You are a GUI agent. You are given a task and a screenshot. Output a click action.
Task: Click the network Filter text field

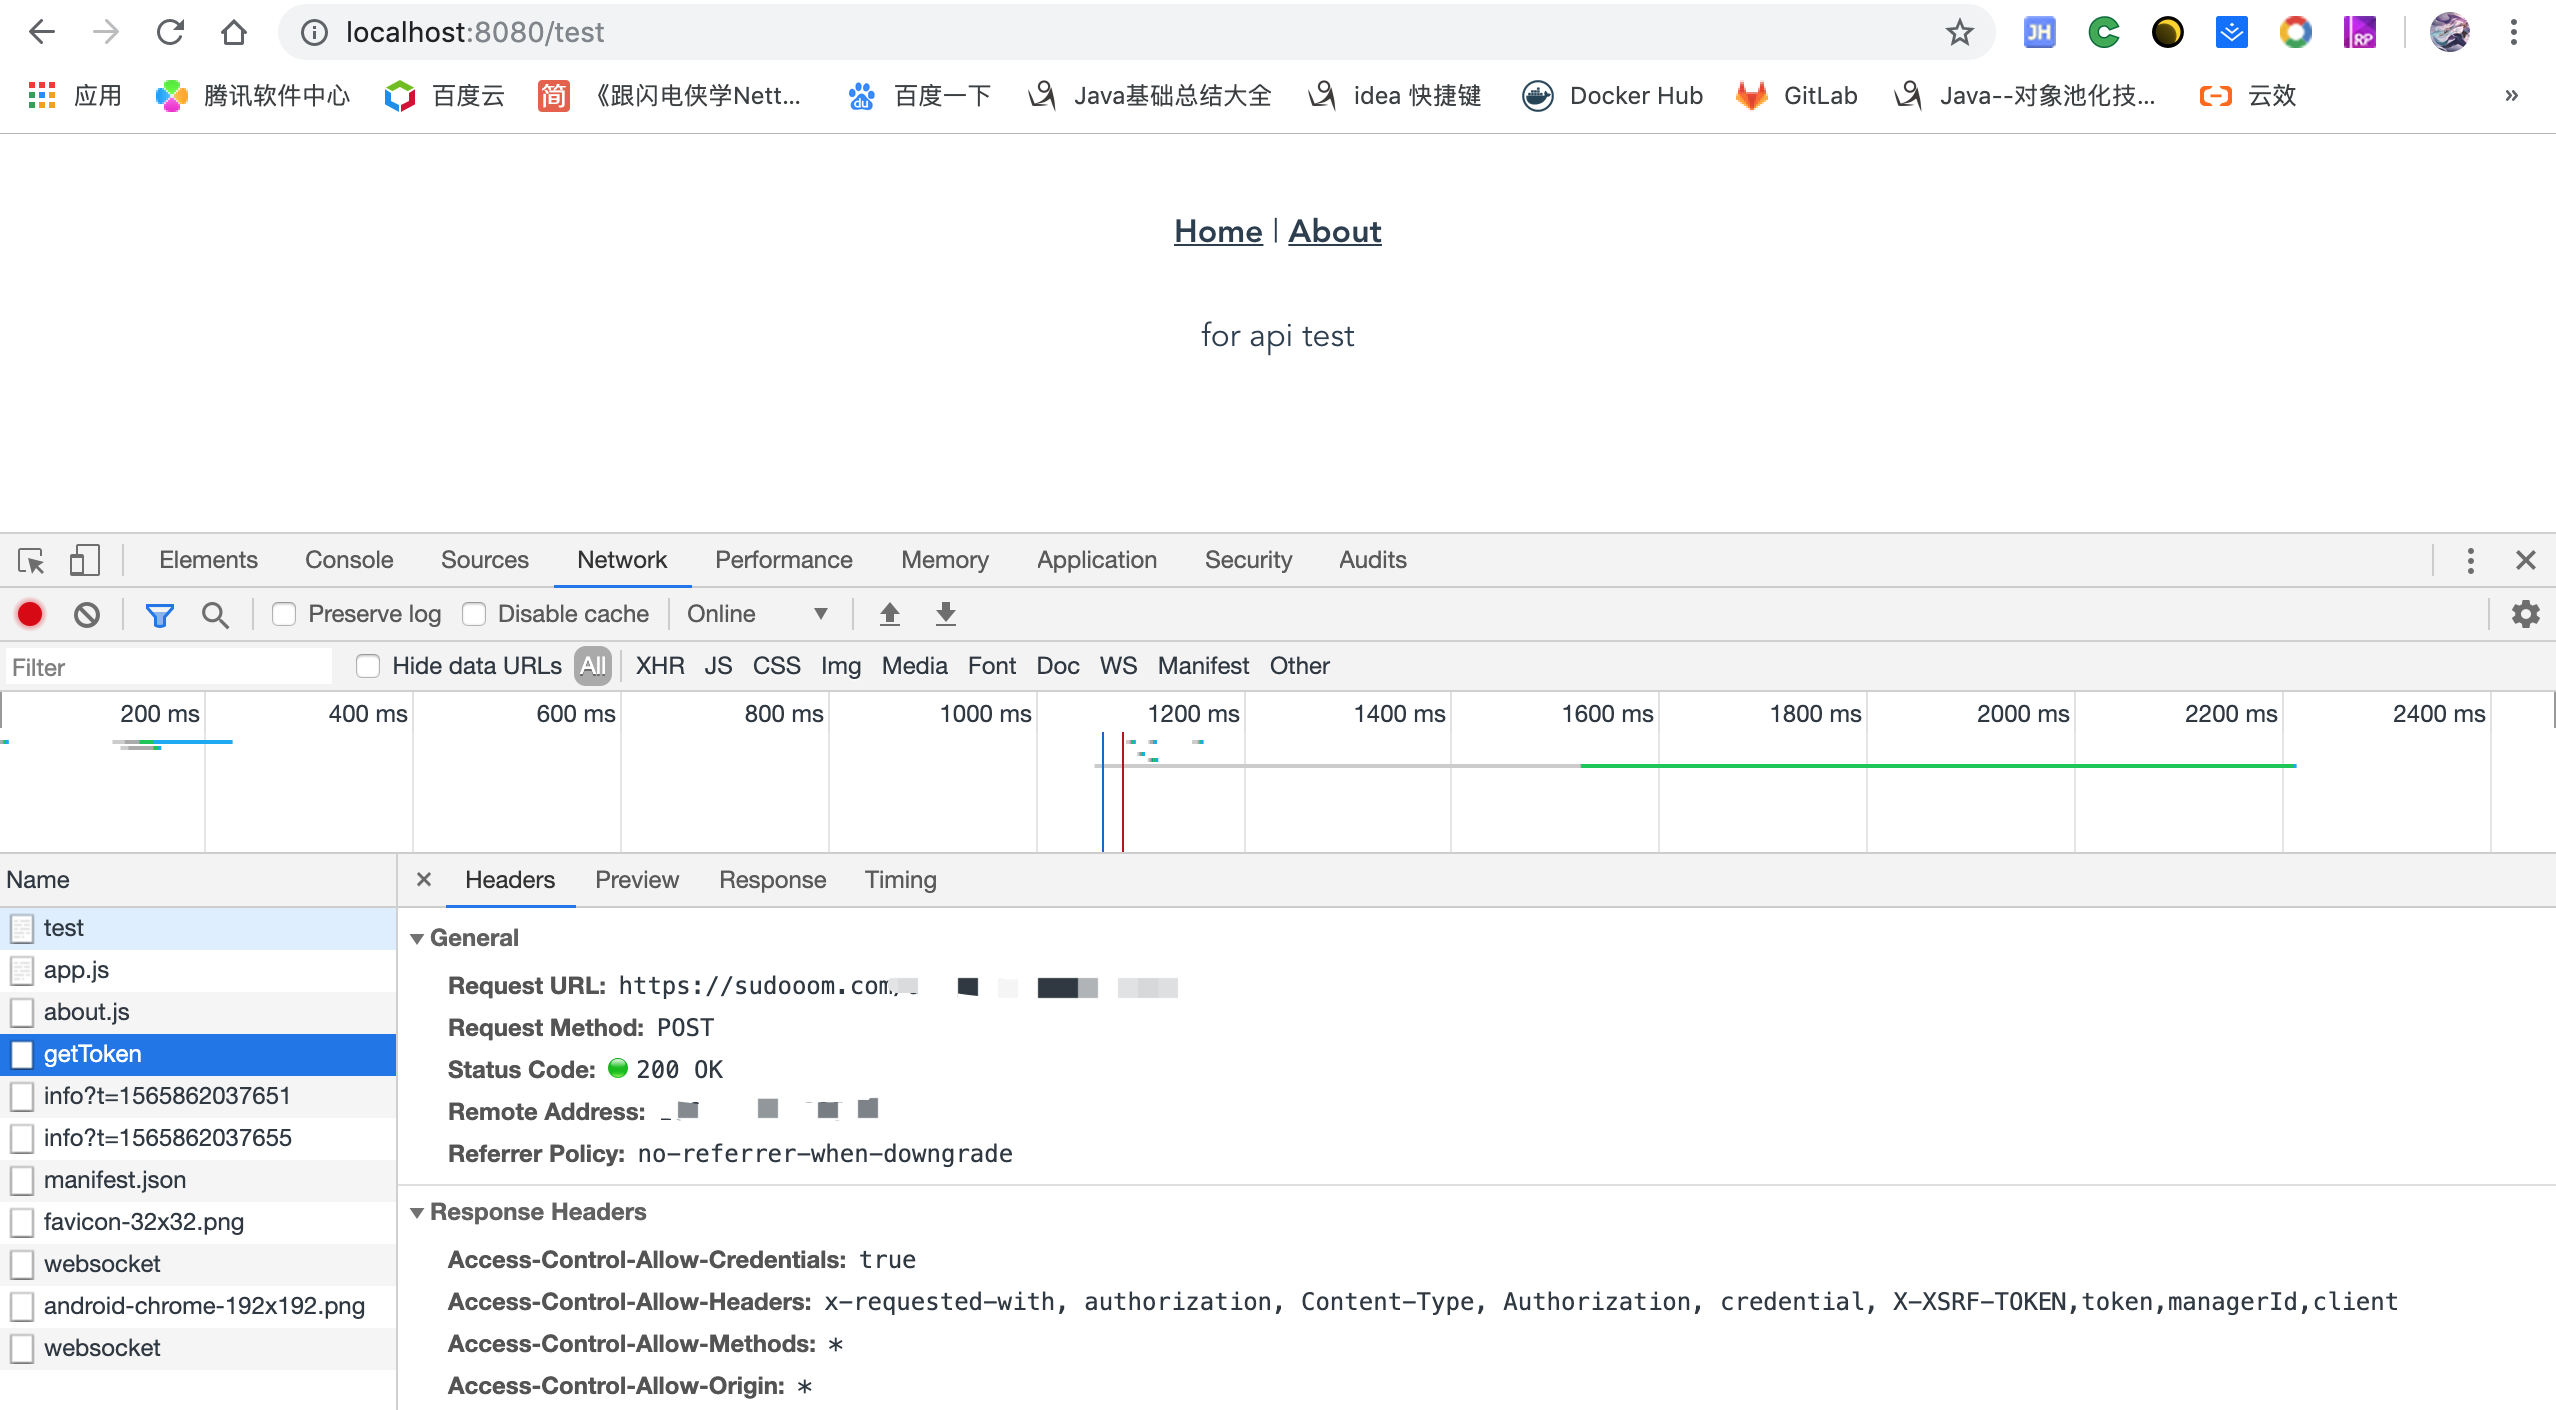coord(170,667)
